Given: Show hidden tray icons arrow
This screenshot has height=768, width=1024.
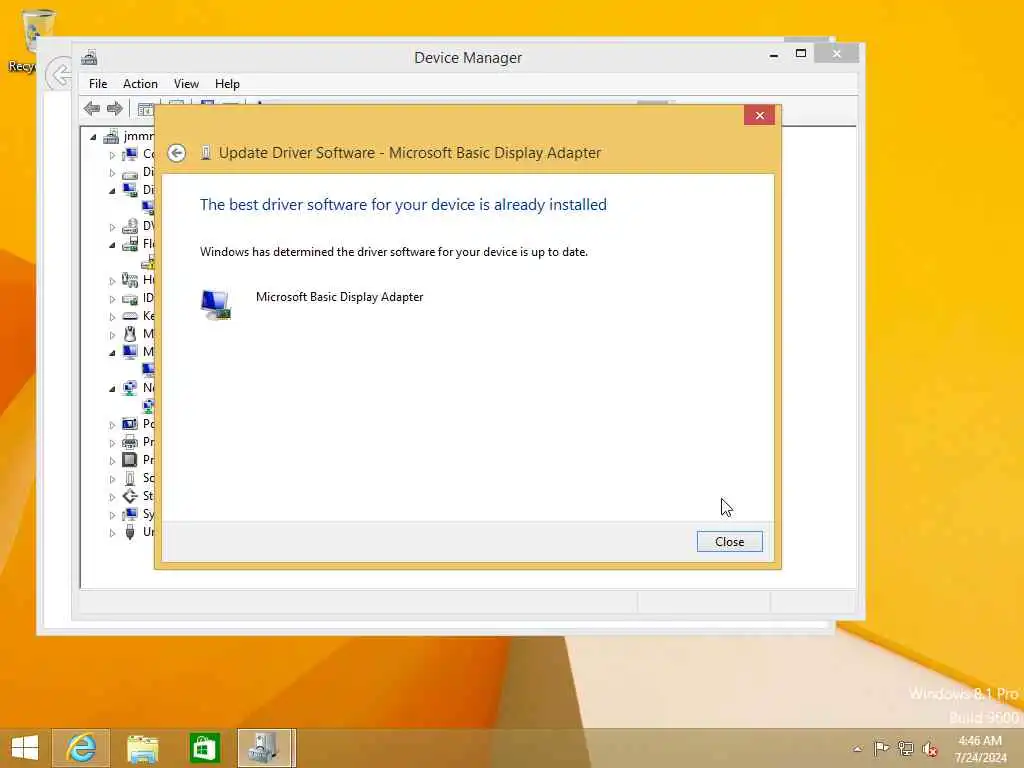Looking at the screenshot, I should click(857, 748).
